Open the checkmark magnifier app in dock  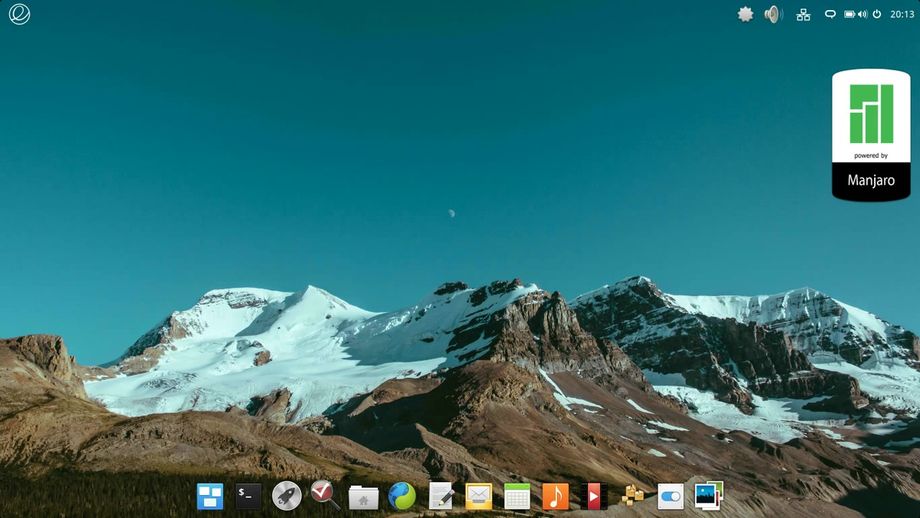coord(324,495)
